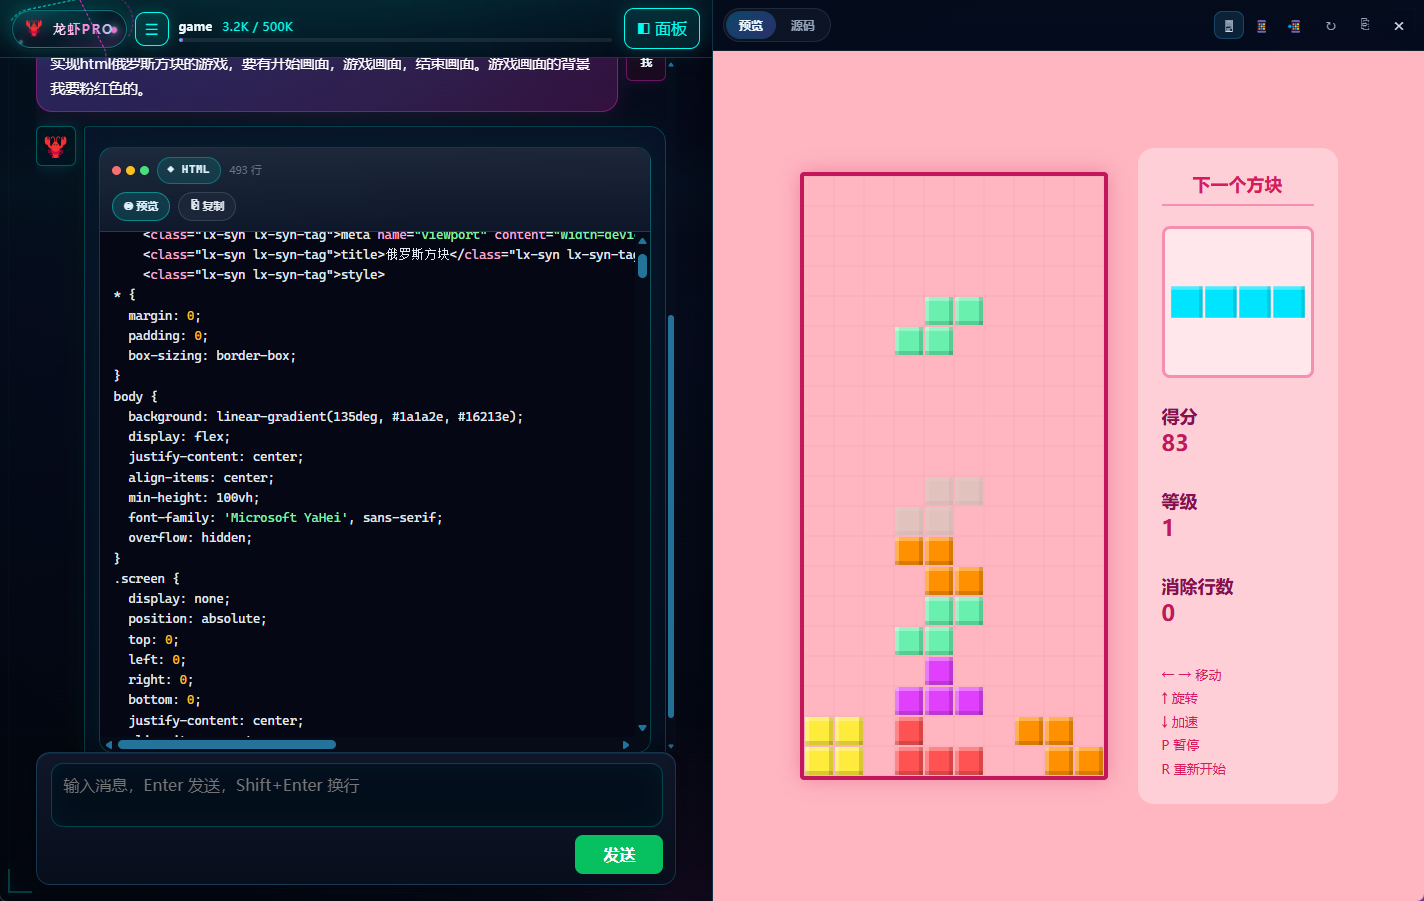The height and width of the screenshot is (901, 1424).
Task: Click the document export icon in preview toolbar
Action: pyautogui.click(x=1365, y=25)
